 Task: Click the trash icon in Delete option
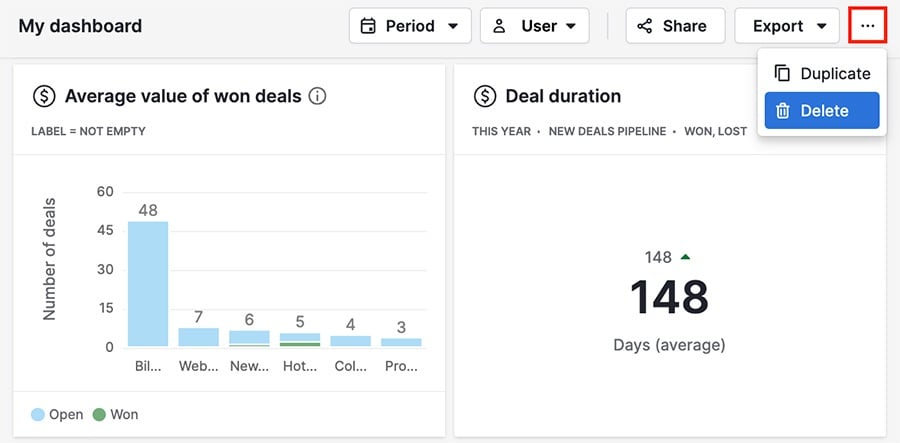coord(783,111)
